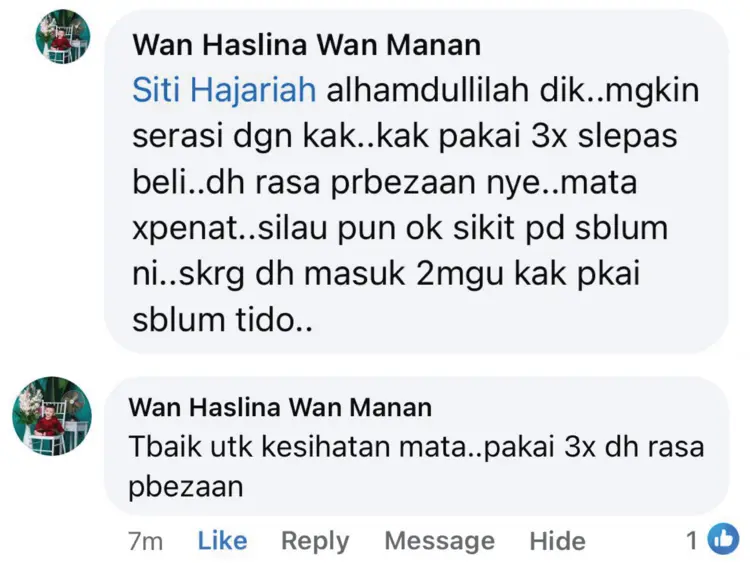The width and height of the screenshot is (750, 563).
Task: Open Wan Haslina Wan Manan name in second comment
Action: click(280, 408)
